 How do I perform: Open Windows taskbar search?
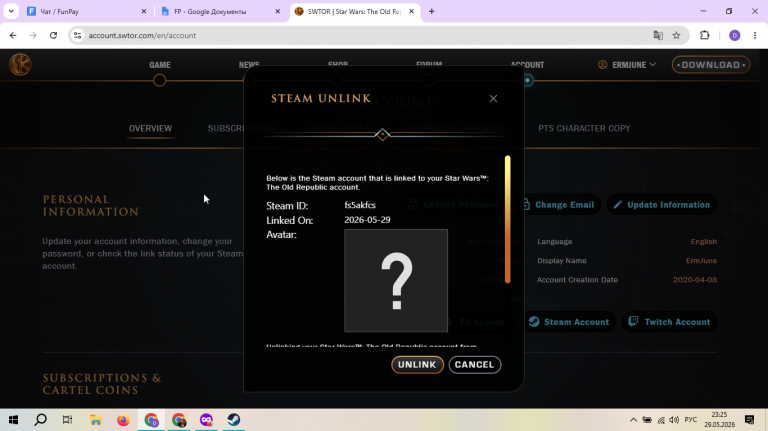41,420
